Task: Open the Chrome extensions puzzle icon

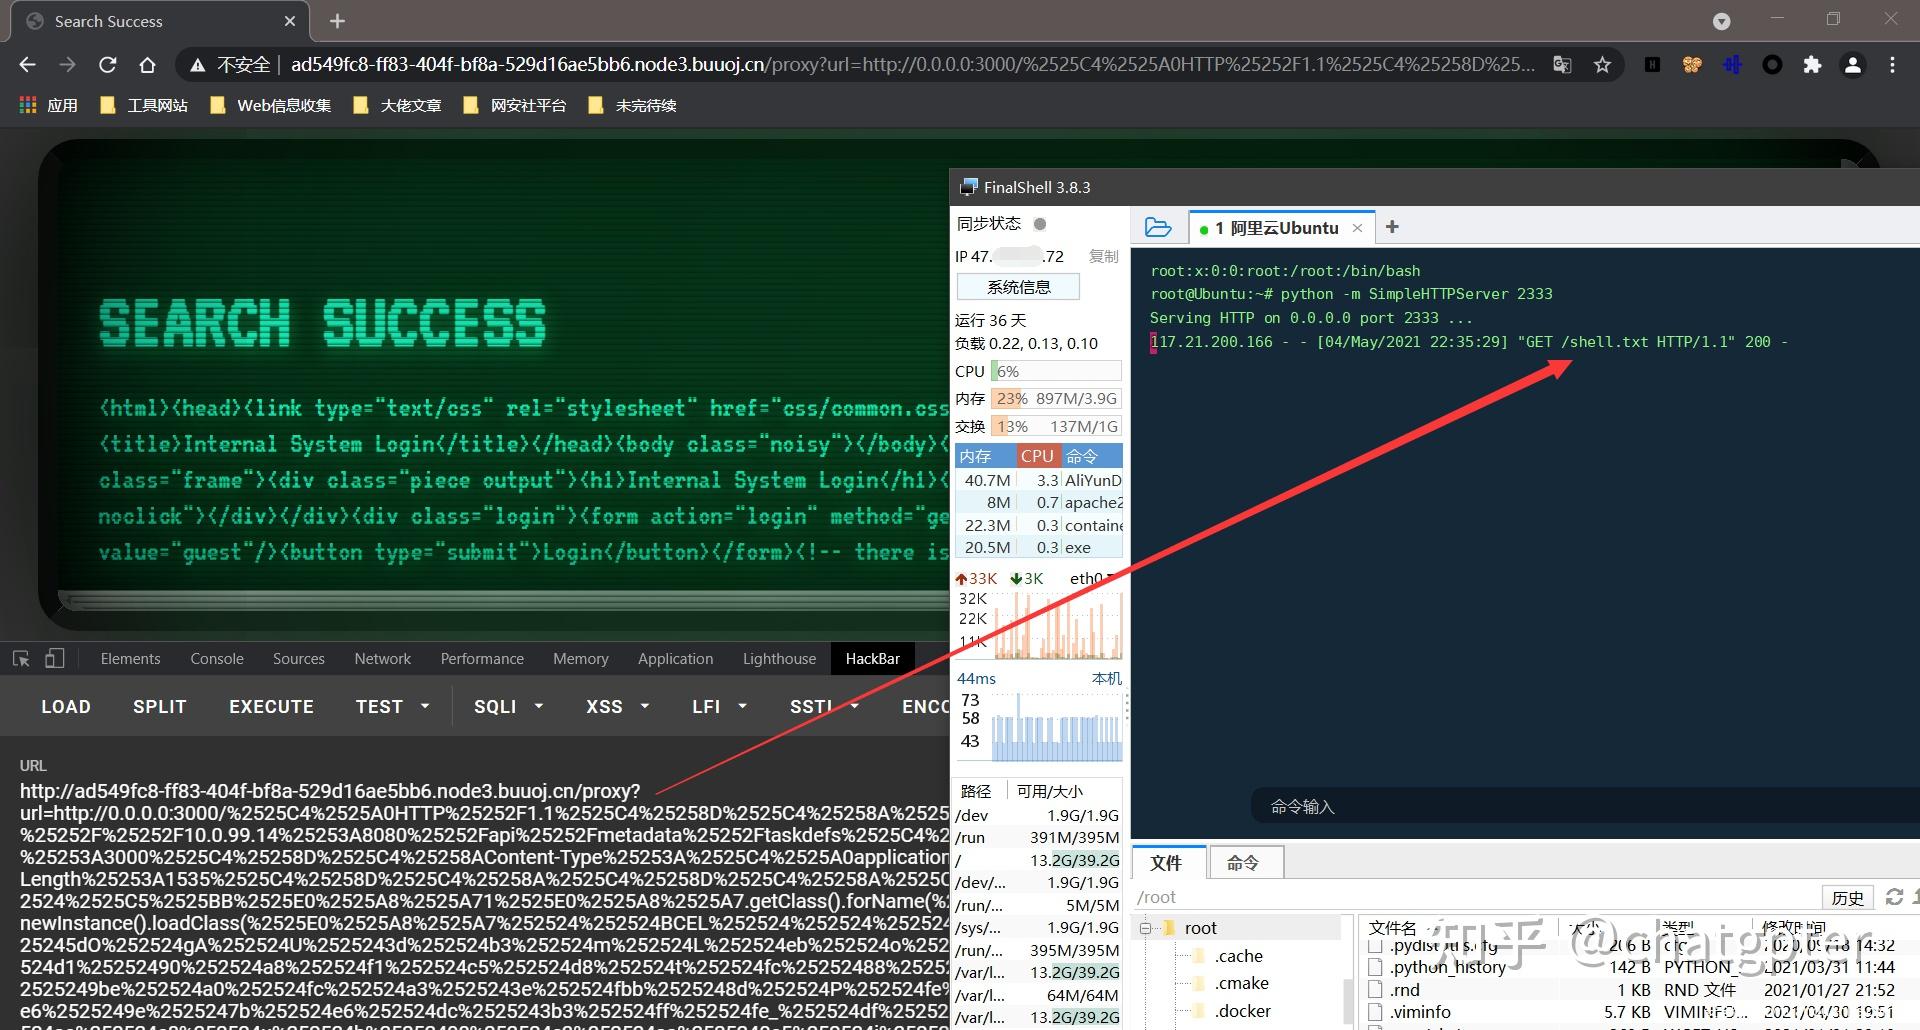Action: coord(1812,64)
